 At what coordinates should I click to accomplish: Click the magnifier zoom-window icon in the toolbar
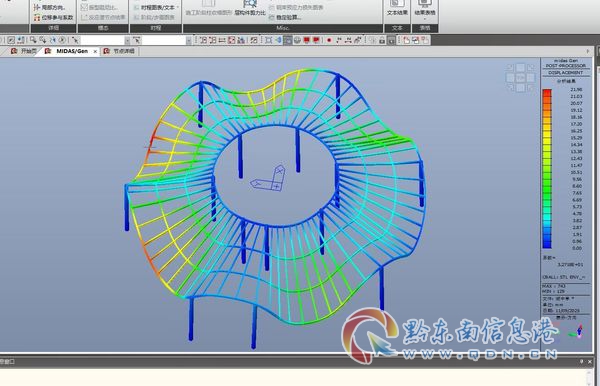[33, 40]
